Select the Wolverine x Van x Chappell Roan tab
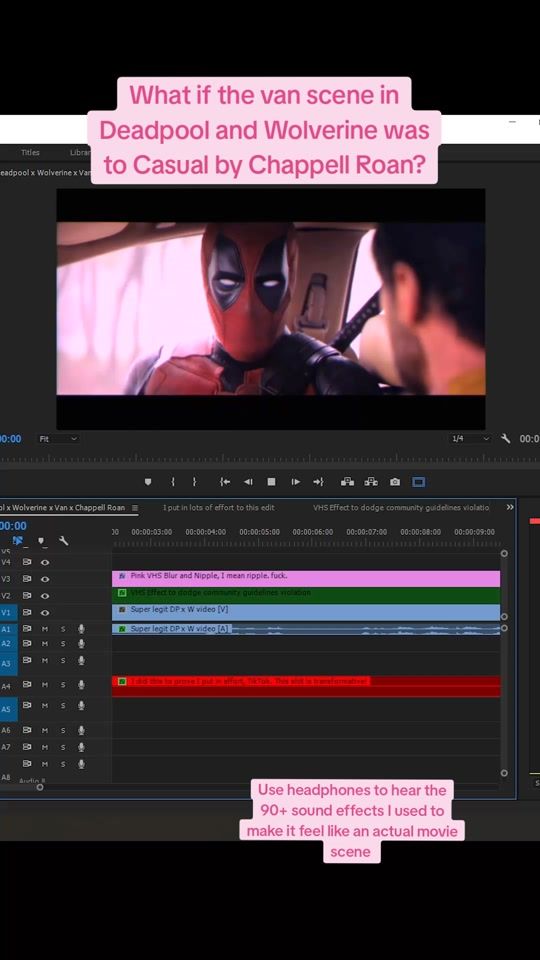Image resolution: width=540 pixels, height=960 pixels. click(62, 508)
